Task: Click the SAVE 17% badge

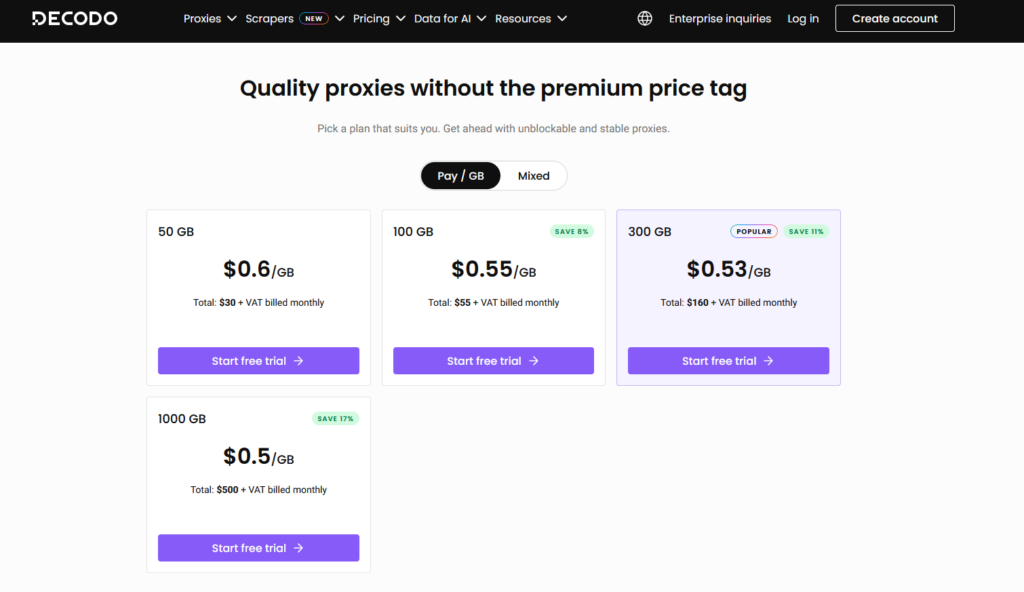Action: (x=336, y=418)
